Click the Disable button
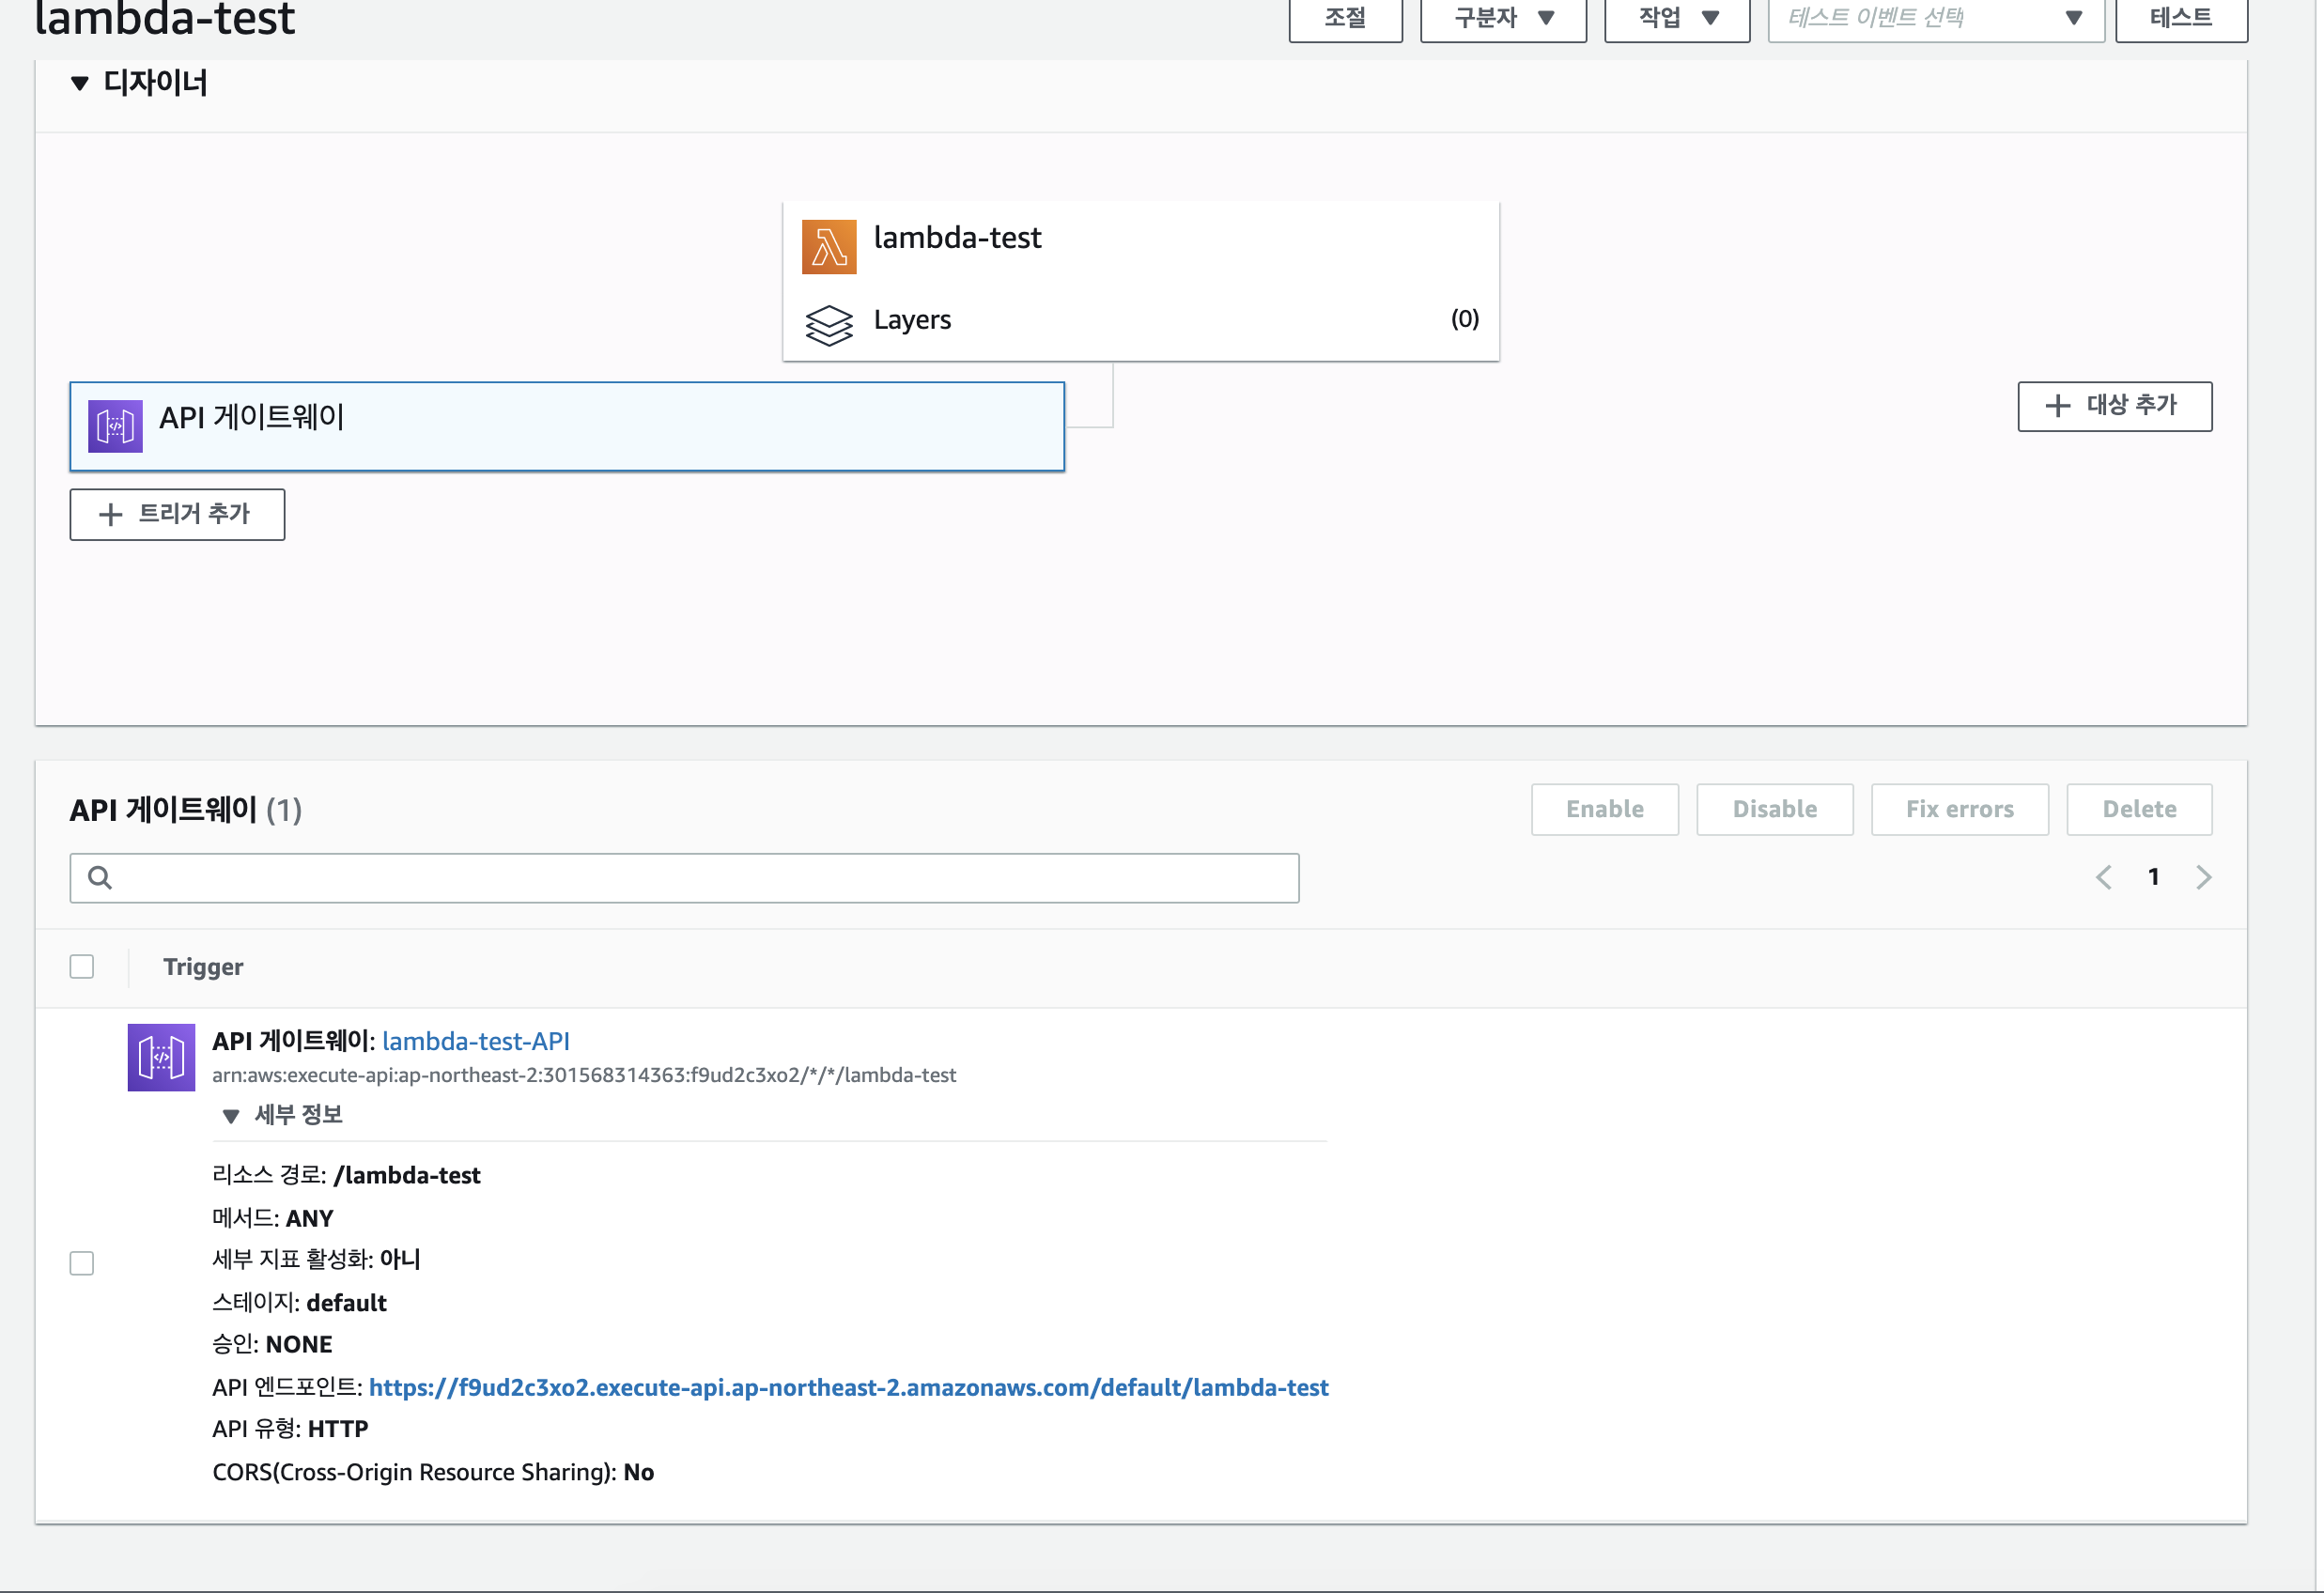 [x=1774, y=809]
